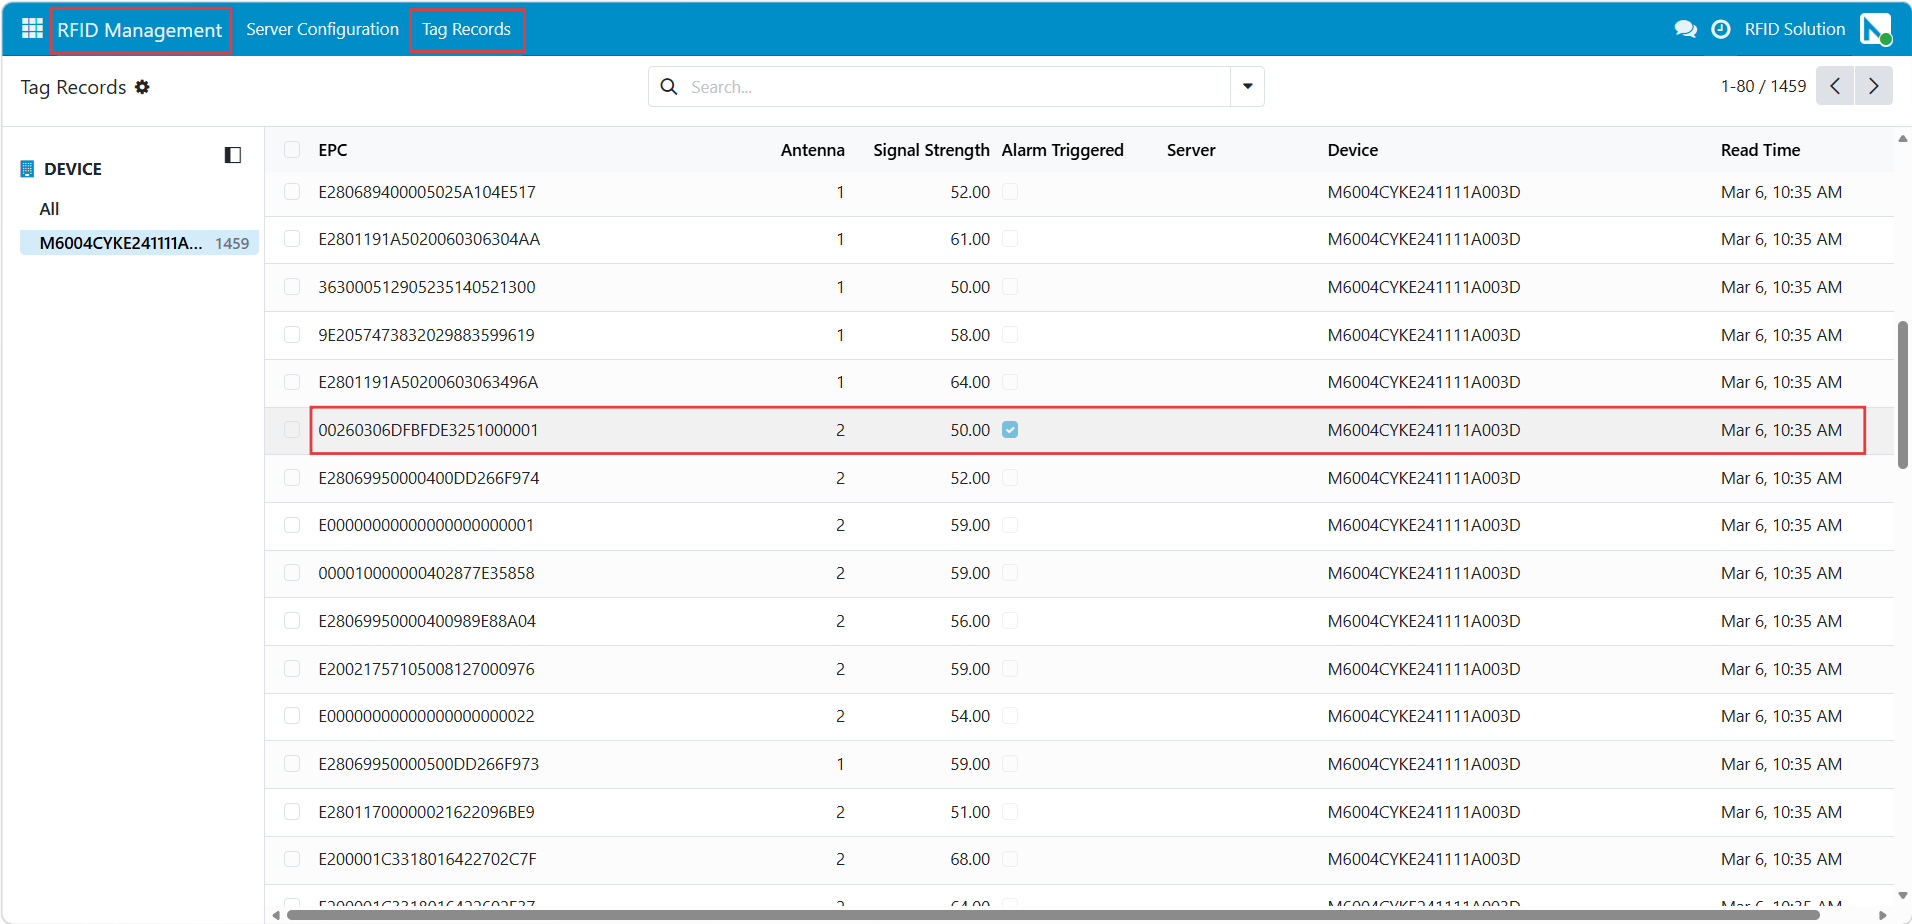Viewport: 1912px width, 924px height.
Task: Select All devices filter
Action: (x=49, y=209)
